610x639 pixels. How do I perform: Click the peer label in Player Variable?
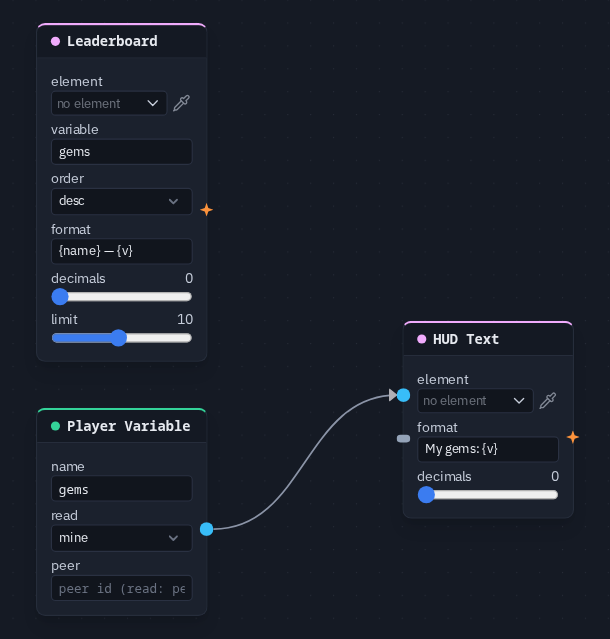click(x=66, y=566)
